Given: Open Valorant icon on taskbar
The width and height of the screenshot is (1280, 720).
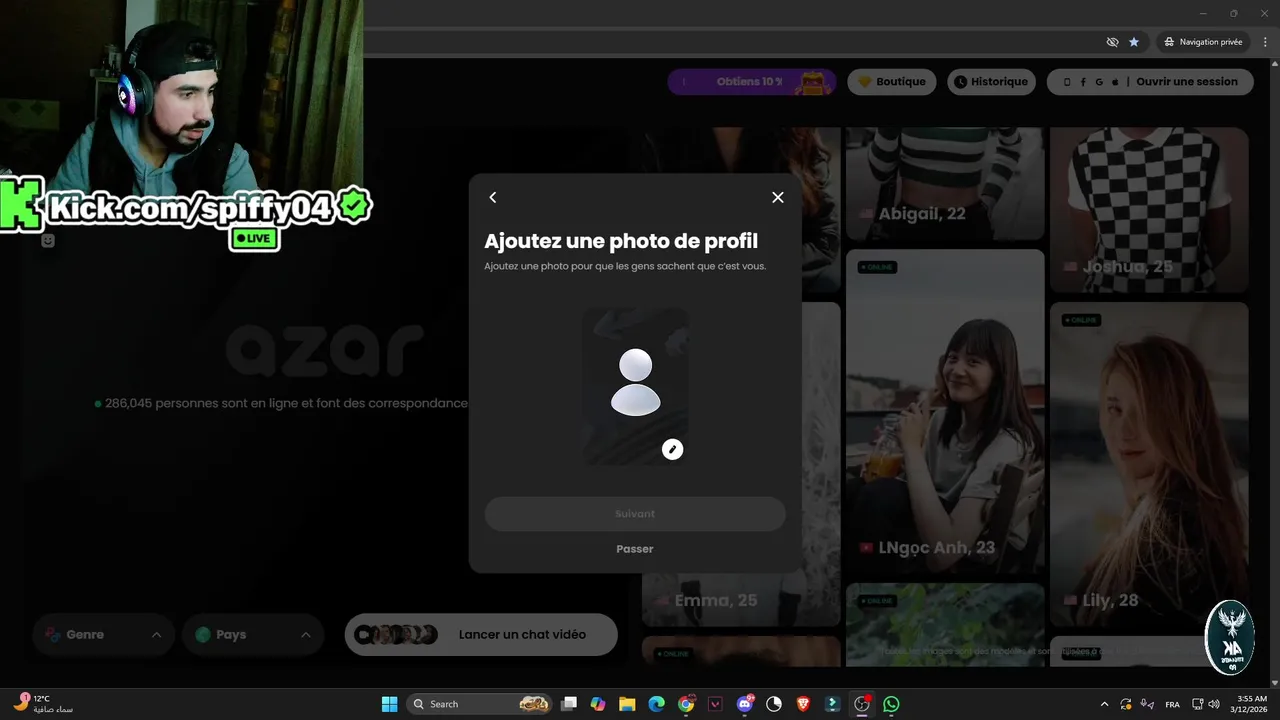Looking at the screenshot, I should (x=715, y=704).
